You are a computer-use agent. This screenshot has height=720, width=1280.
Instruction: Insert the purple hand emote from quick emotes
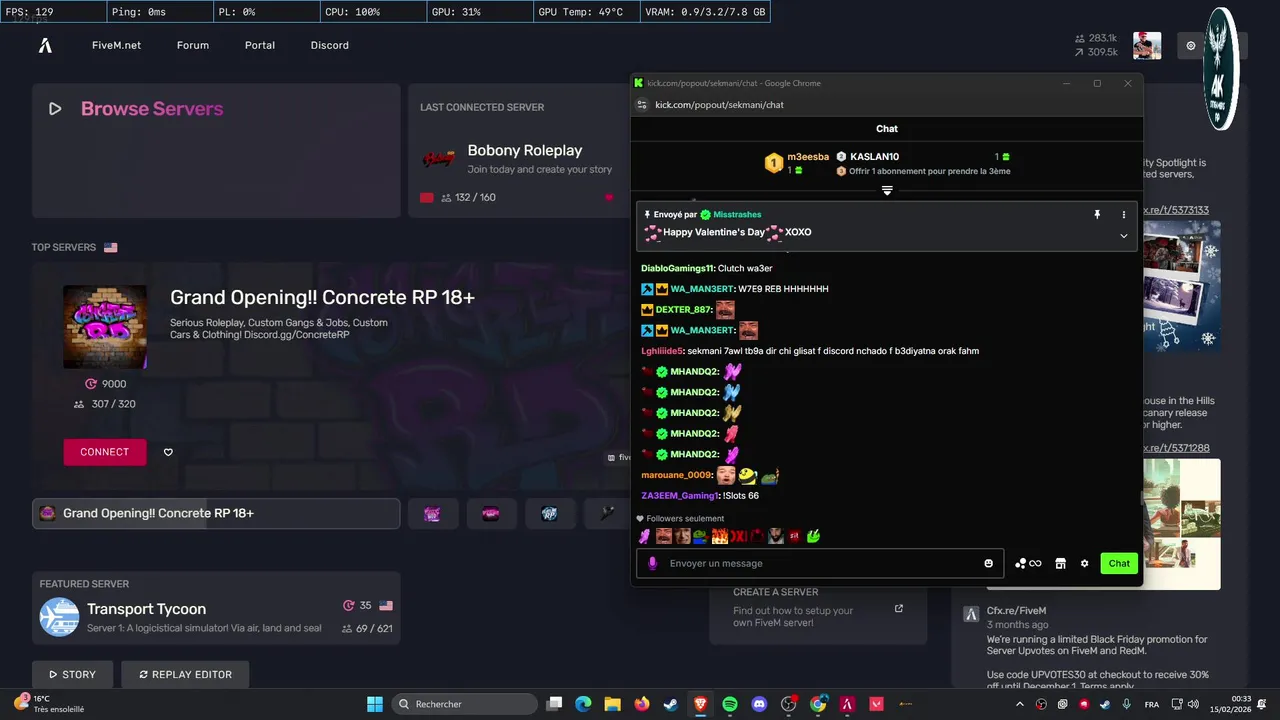645,537
